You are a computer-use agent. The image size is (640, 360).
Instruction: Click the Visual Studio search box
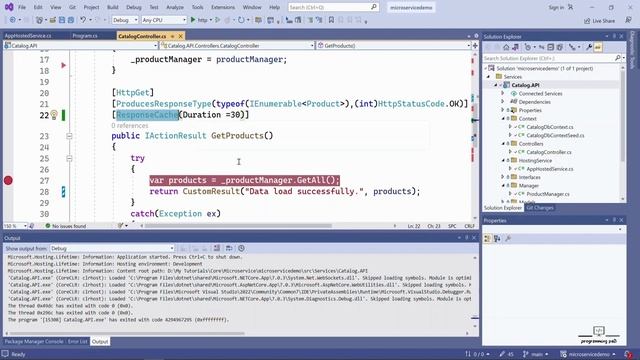click(x=333, y=7)
